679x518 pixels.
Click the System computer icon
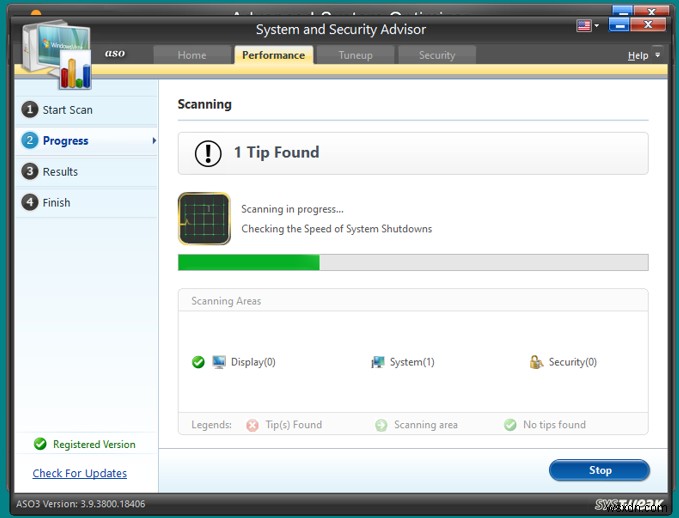pos(378,362)
